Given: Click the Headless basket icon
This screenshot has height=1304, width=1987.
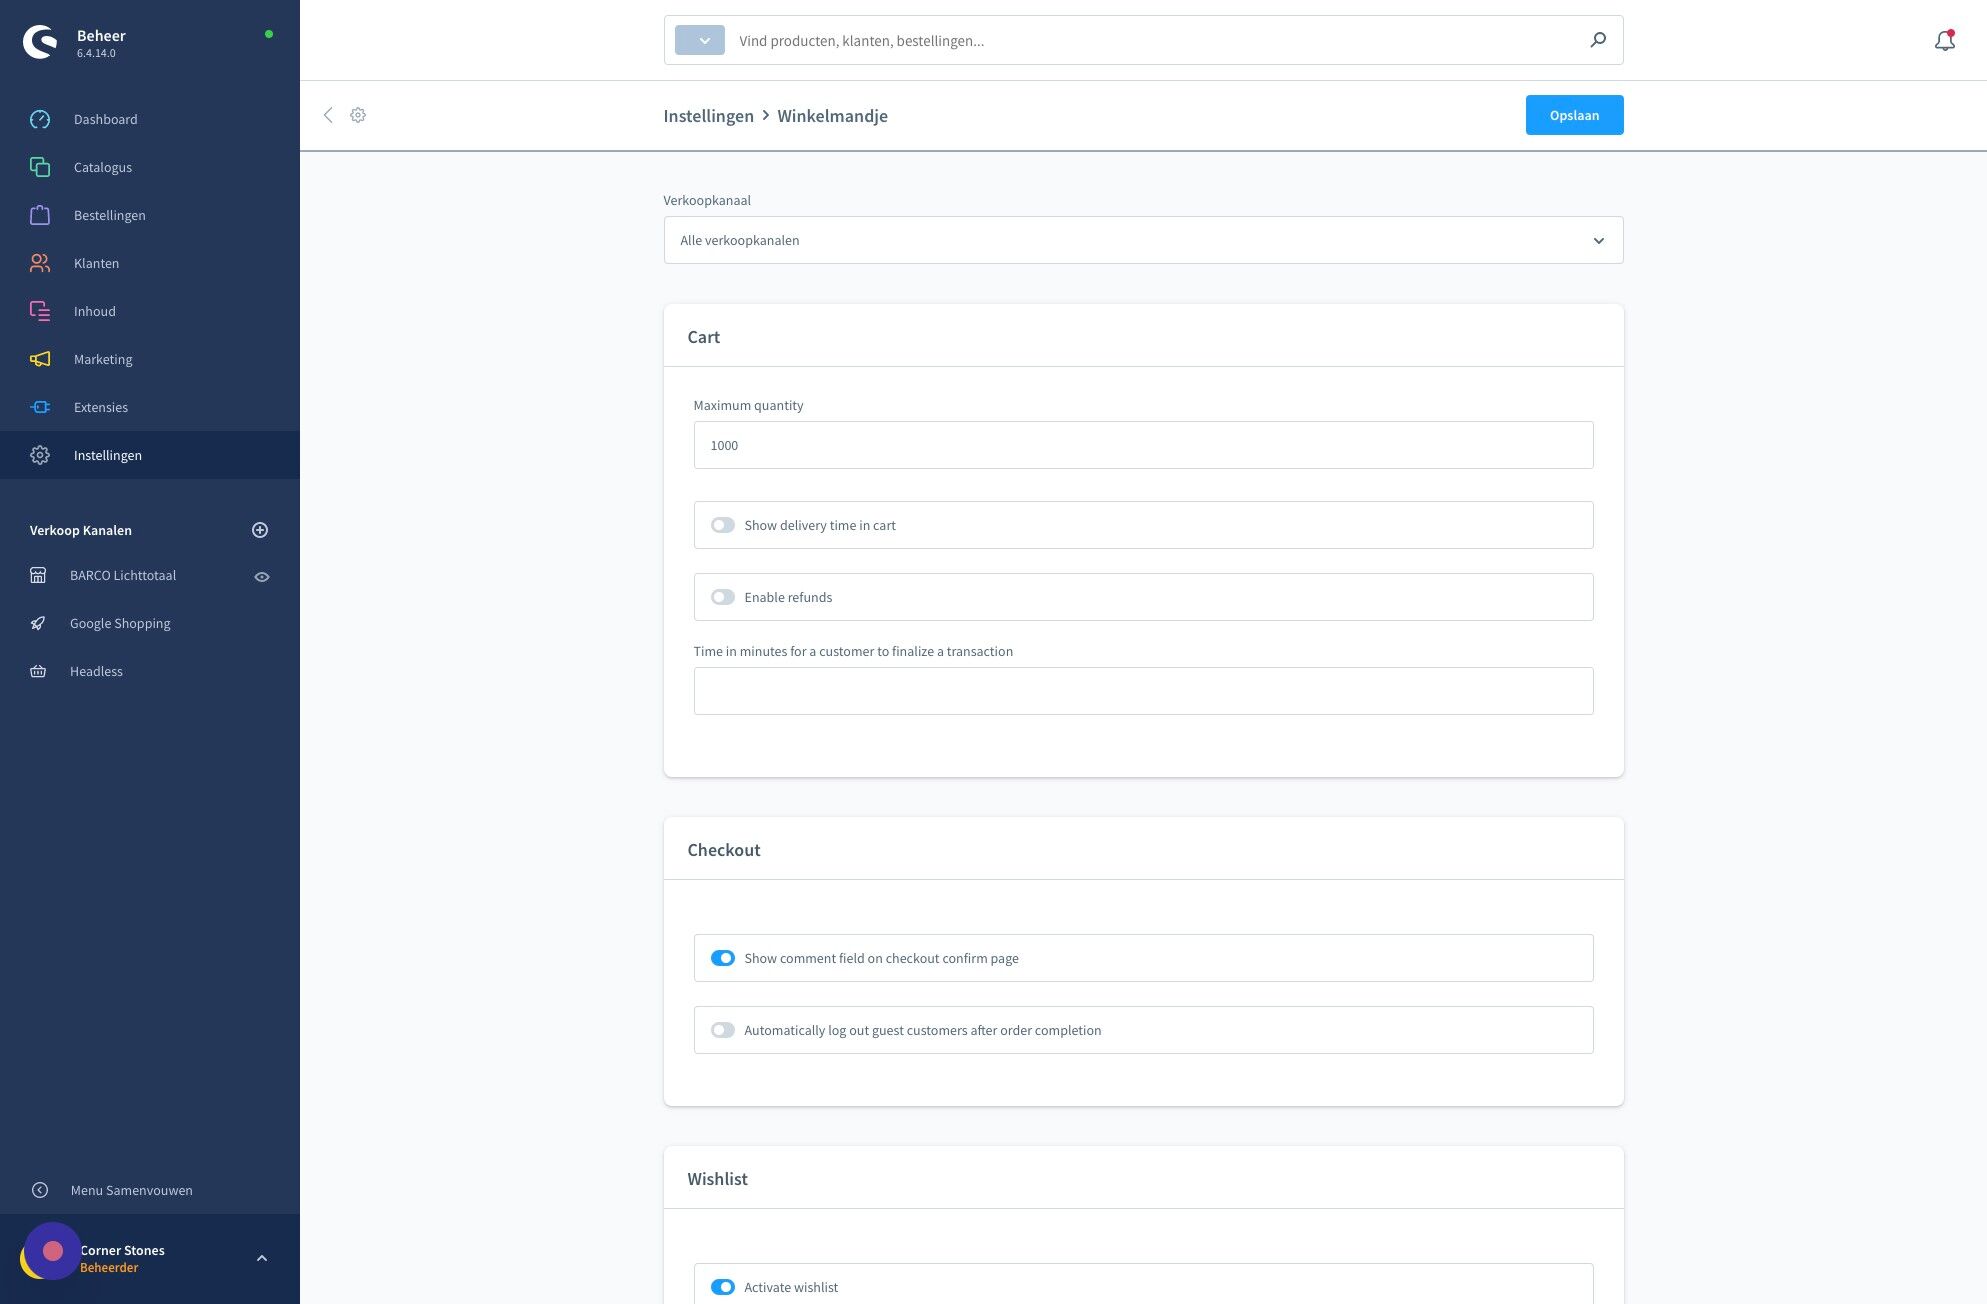Looking at the screenshot, I should [x=38, y=671].
